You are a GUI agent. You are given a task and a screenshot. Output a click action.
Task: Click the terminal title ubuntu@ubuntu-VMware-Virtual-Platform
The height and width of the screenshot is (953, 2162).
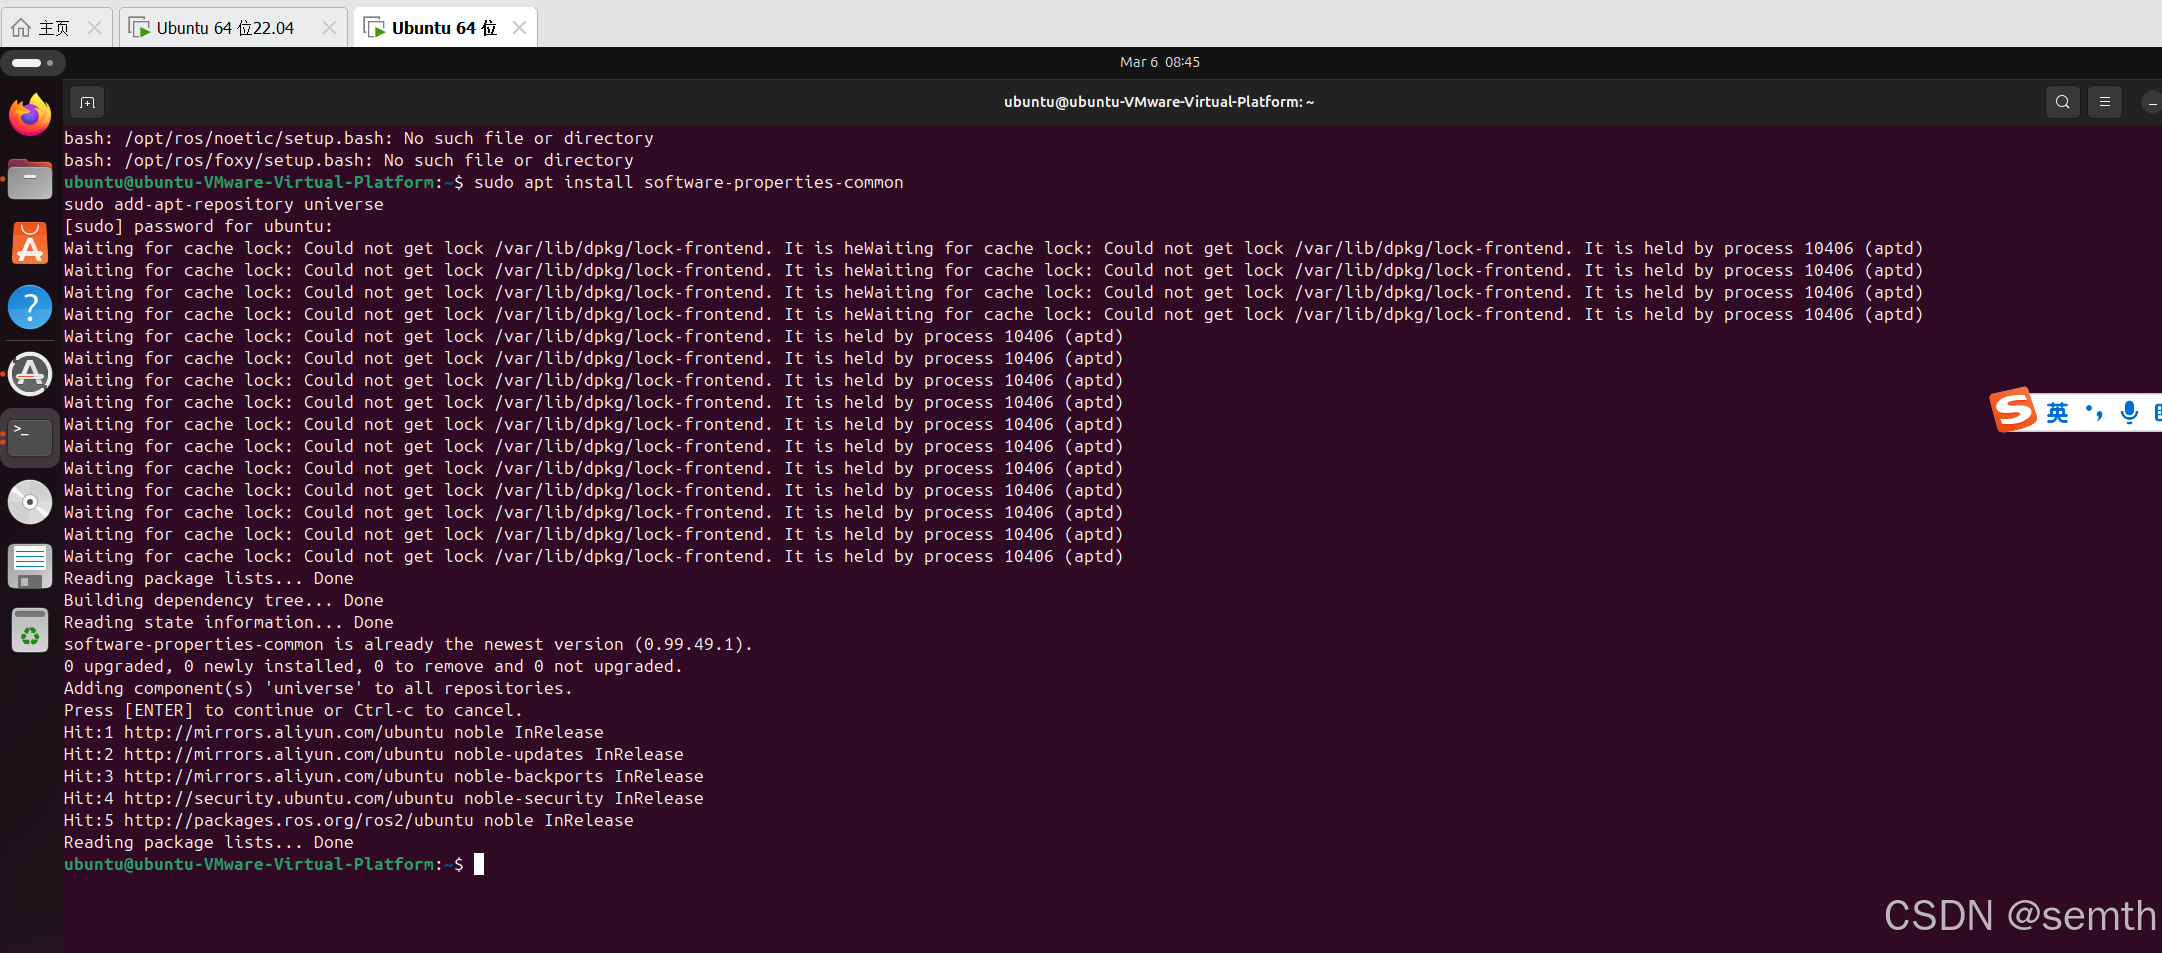[1159, 102]
